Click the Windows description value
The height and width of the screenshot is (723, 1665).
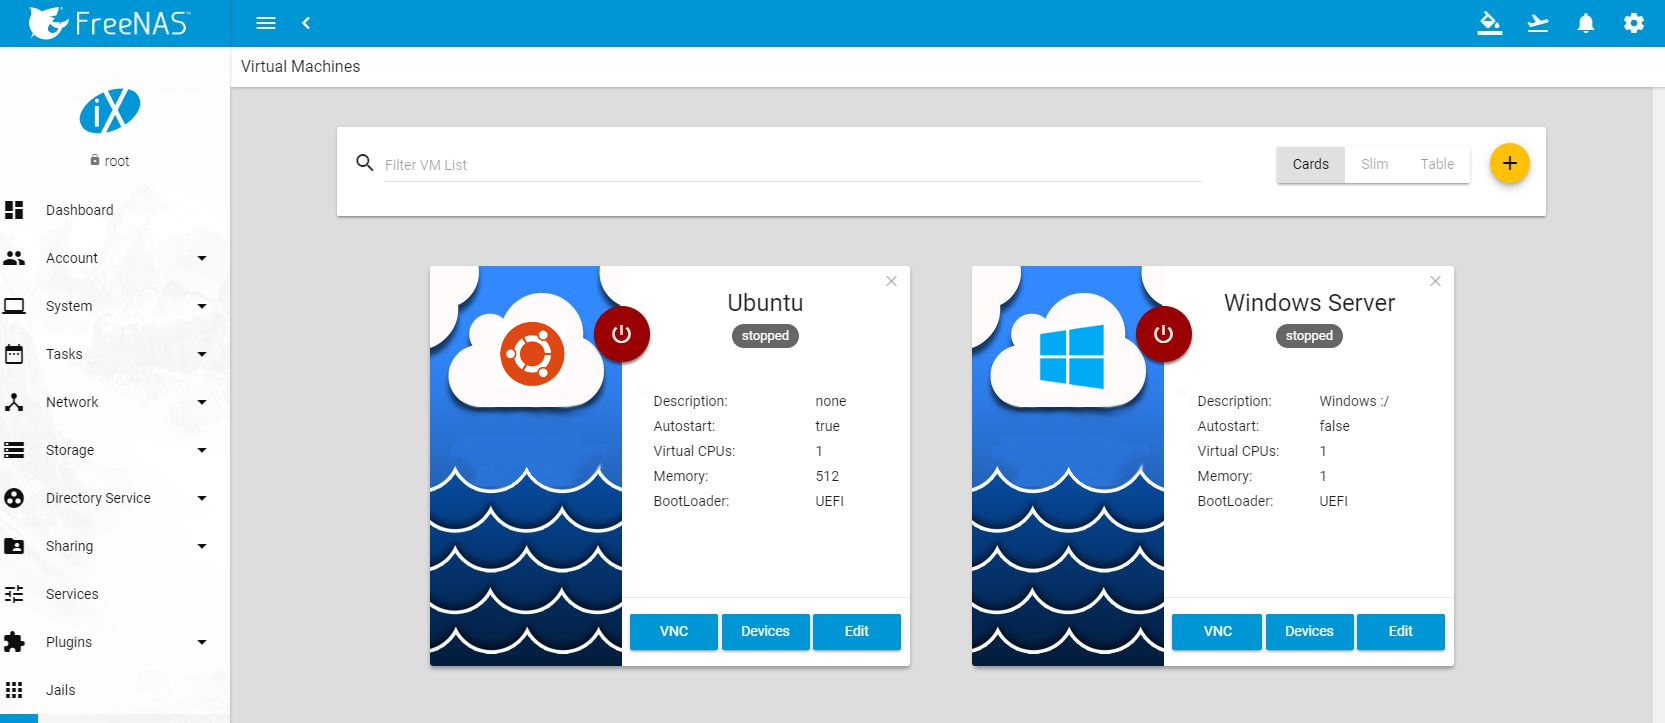tap(1354, 401)
